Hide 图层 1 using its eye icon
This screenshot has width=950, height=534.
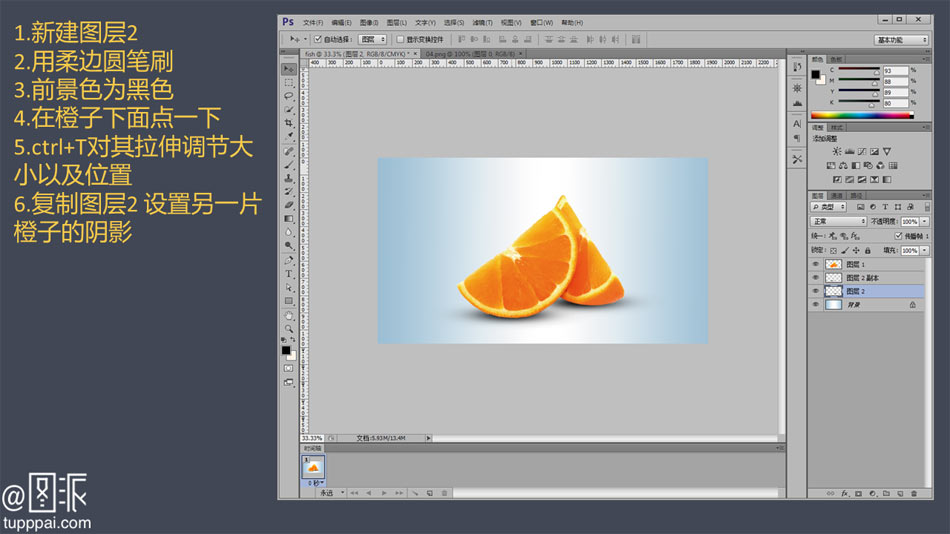(816, 264)
